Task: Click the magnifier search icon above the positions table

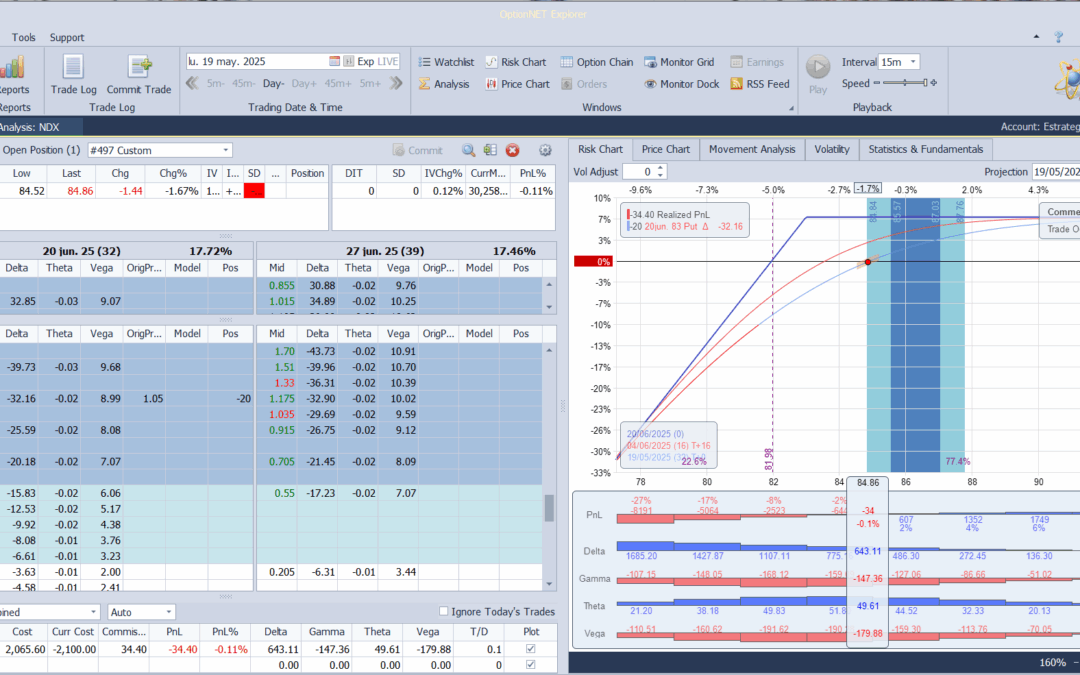Action: pos(468,150)
